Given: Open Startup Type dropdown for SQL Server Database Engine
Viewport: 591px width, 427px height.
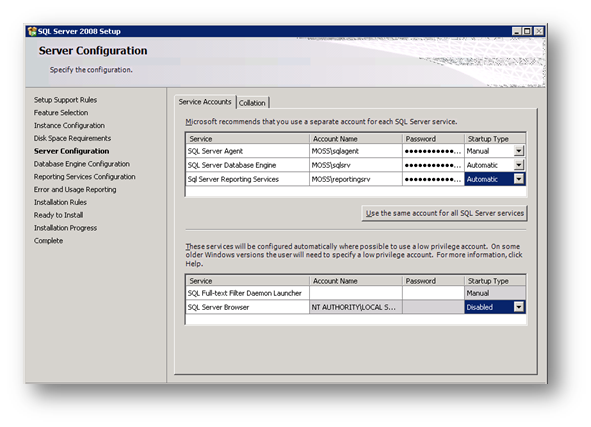Looking at the screenshot, I should 519,165.
